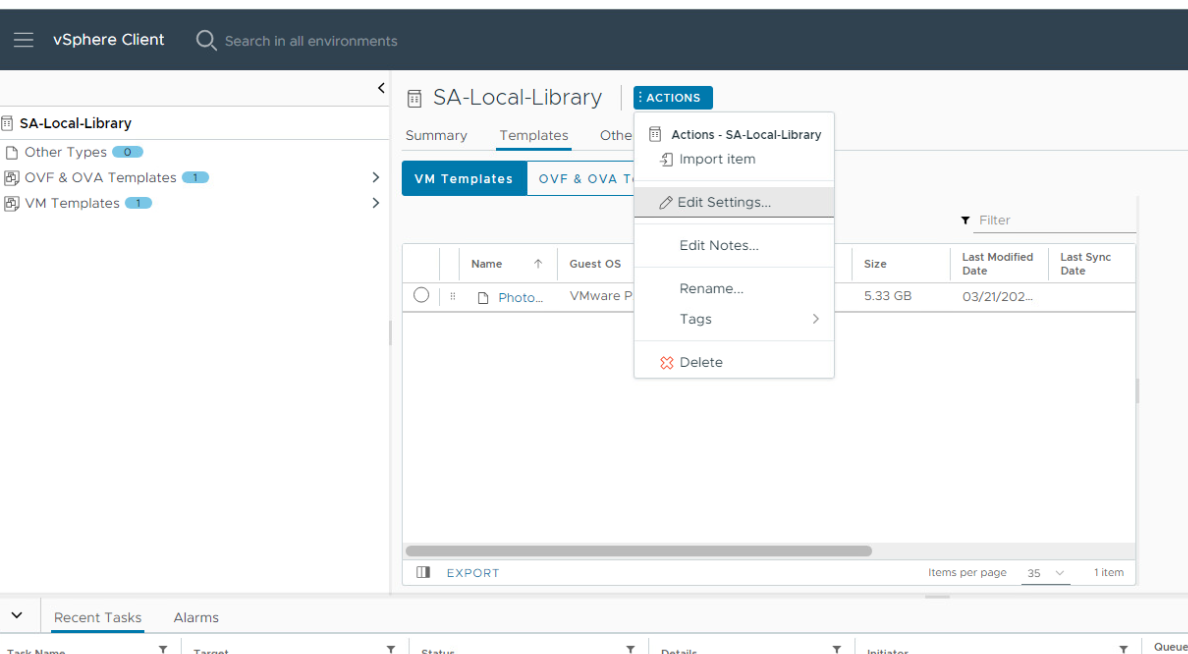1188x654 pixels.
Task: Click the Guest OS column header
Action: click(595, 264)
